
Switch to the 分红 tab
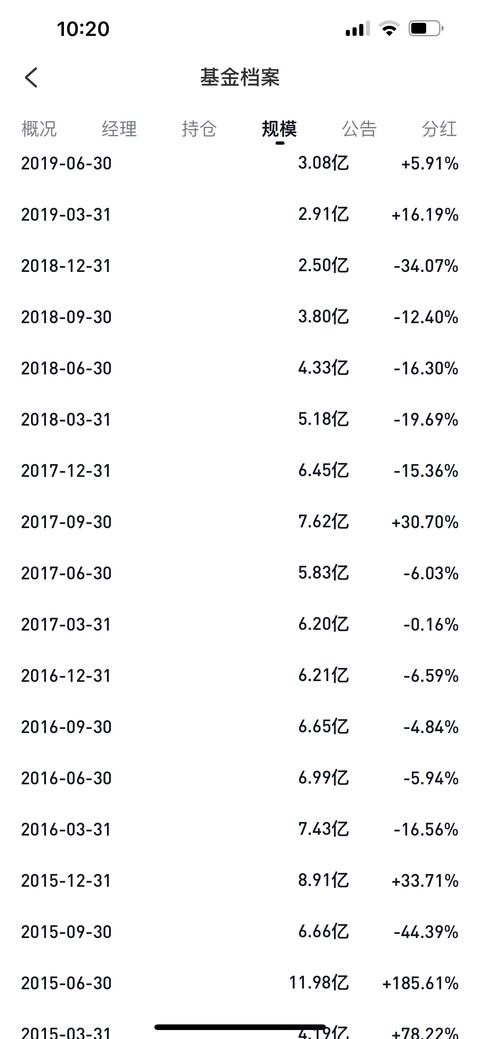(440, 128)
